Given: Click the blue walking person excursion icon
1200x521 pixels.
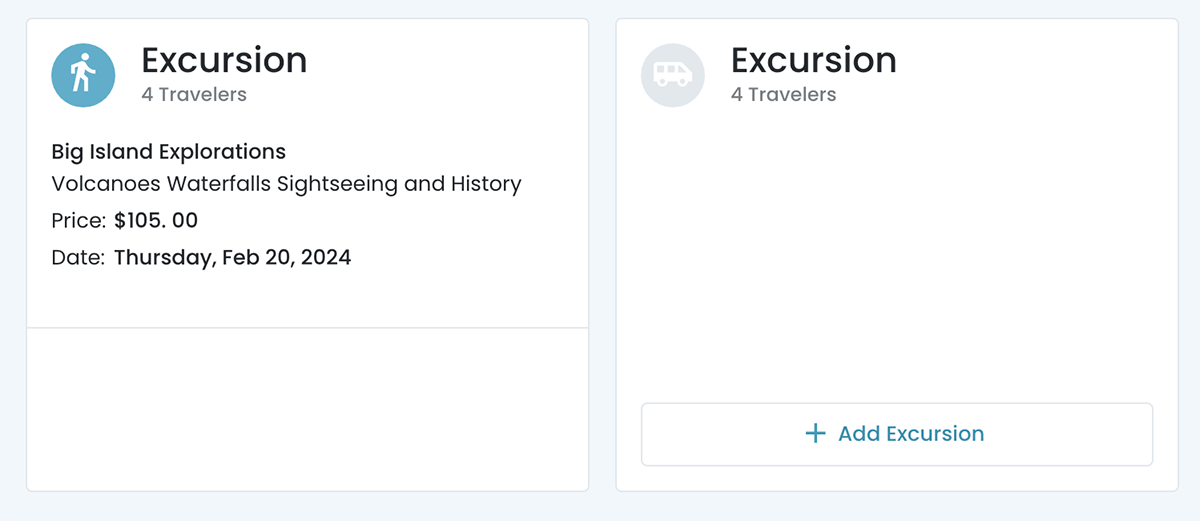Looking at the screenshot, I should pyautogui.click(x=83, y=75).
